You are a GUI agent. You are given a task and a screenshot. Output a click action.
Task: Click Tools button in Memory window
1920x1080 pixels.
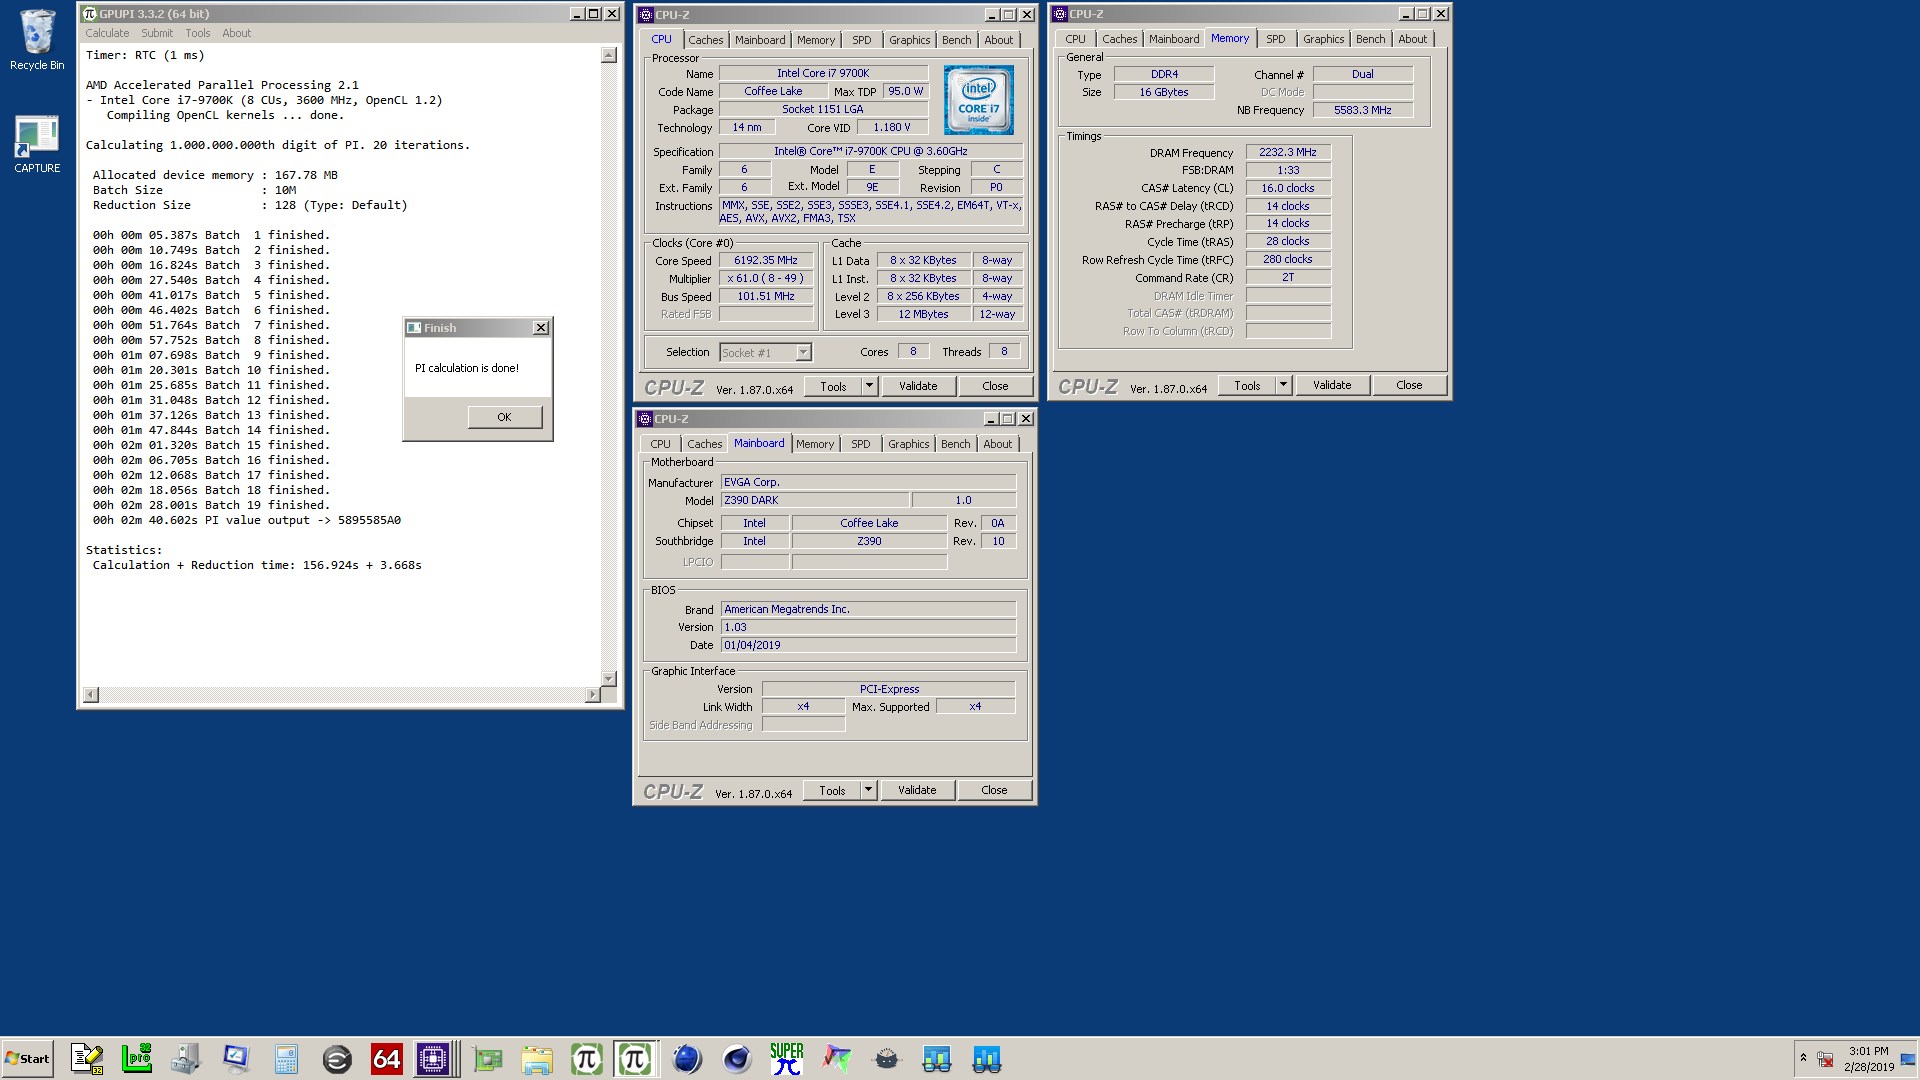click(1247, 385)
